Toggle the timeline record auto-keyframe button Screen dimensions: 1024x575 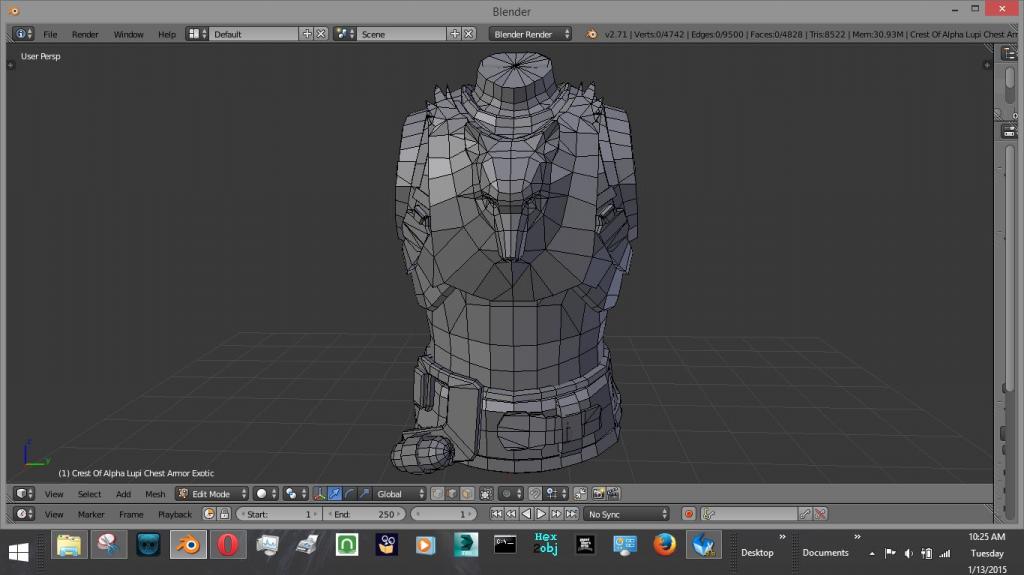coord(688,514)
